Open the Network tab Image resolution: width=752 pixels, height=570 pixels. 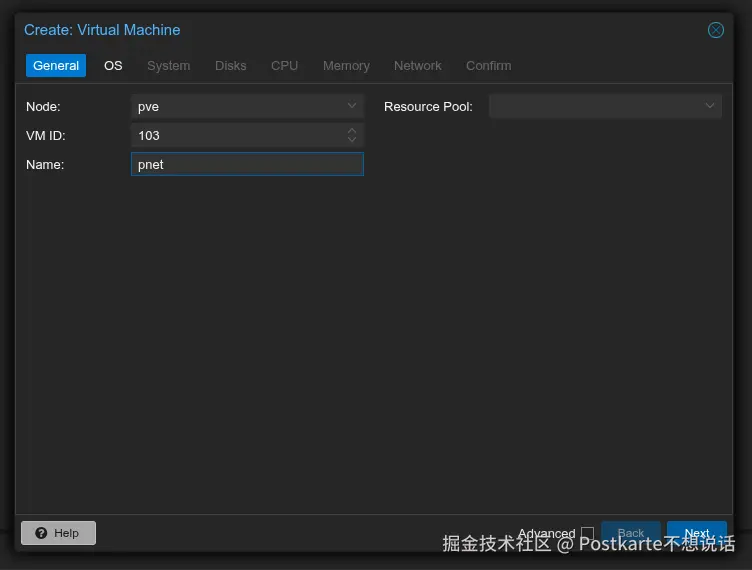tap(418, 66)
